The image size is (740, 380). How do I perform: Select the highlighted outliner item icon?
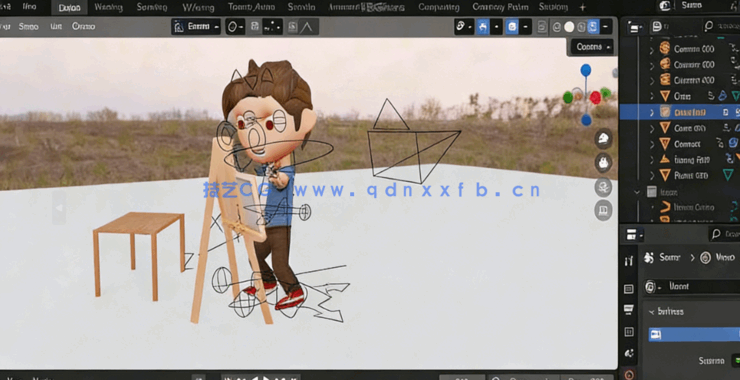(665, 112)
